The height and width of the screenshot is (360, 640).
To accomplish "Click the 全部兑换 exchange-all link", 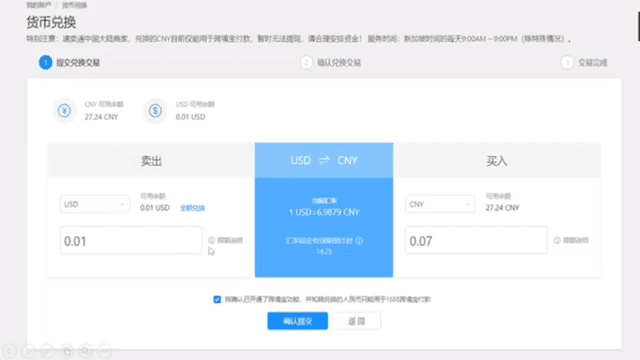I will (x=192, y=208).
